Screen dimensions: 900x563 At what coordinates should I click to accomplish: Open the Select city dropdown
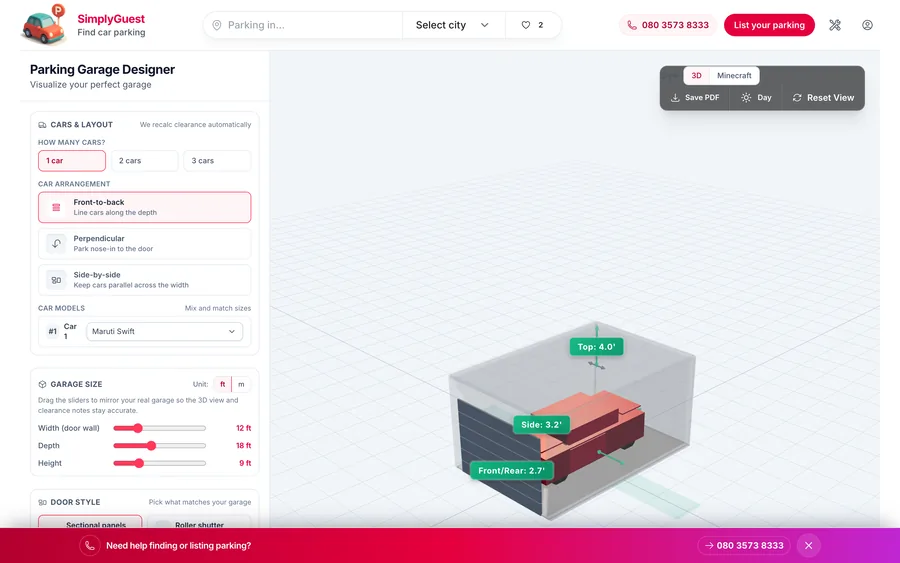click(x=453, y=25)
